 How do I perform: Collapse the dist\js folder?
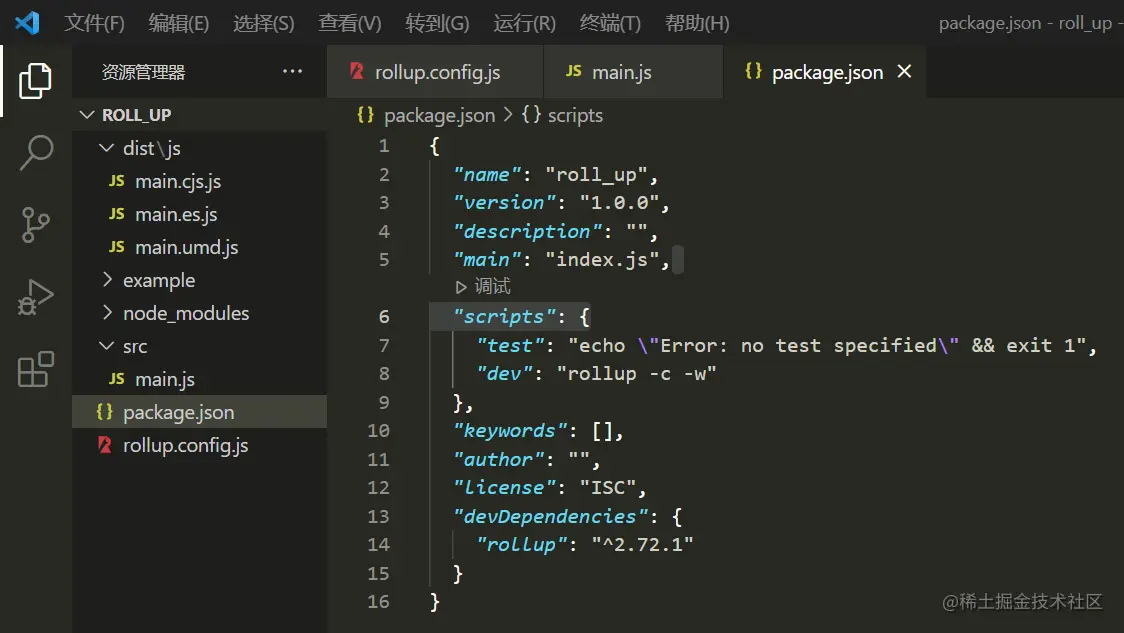[x=106, y=148]
